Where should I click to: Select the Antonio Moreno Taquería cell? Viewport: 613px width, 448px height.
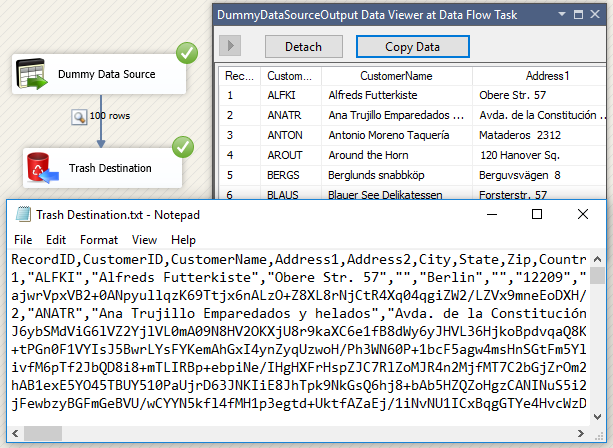pyautogui.click(x=397, y=135)
